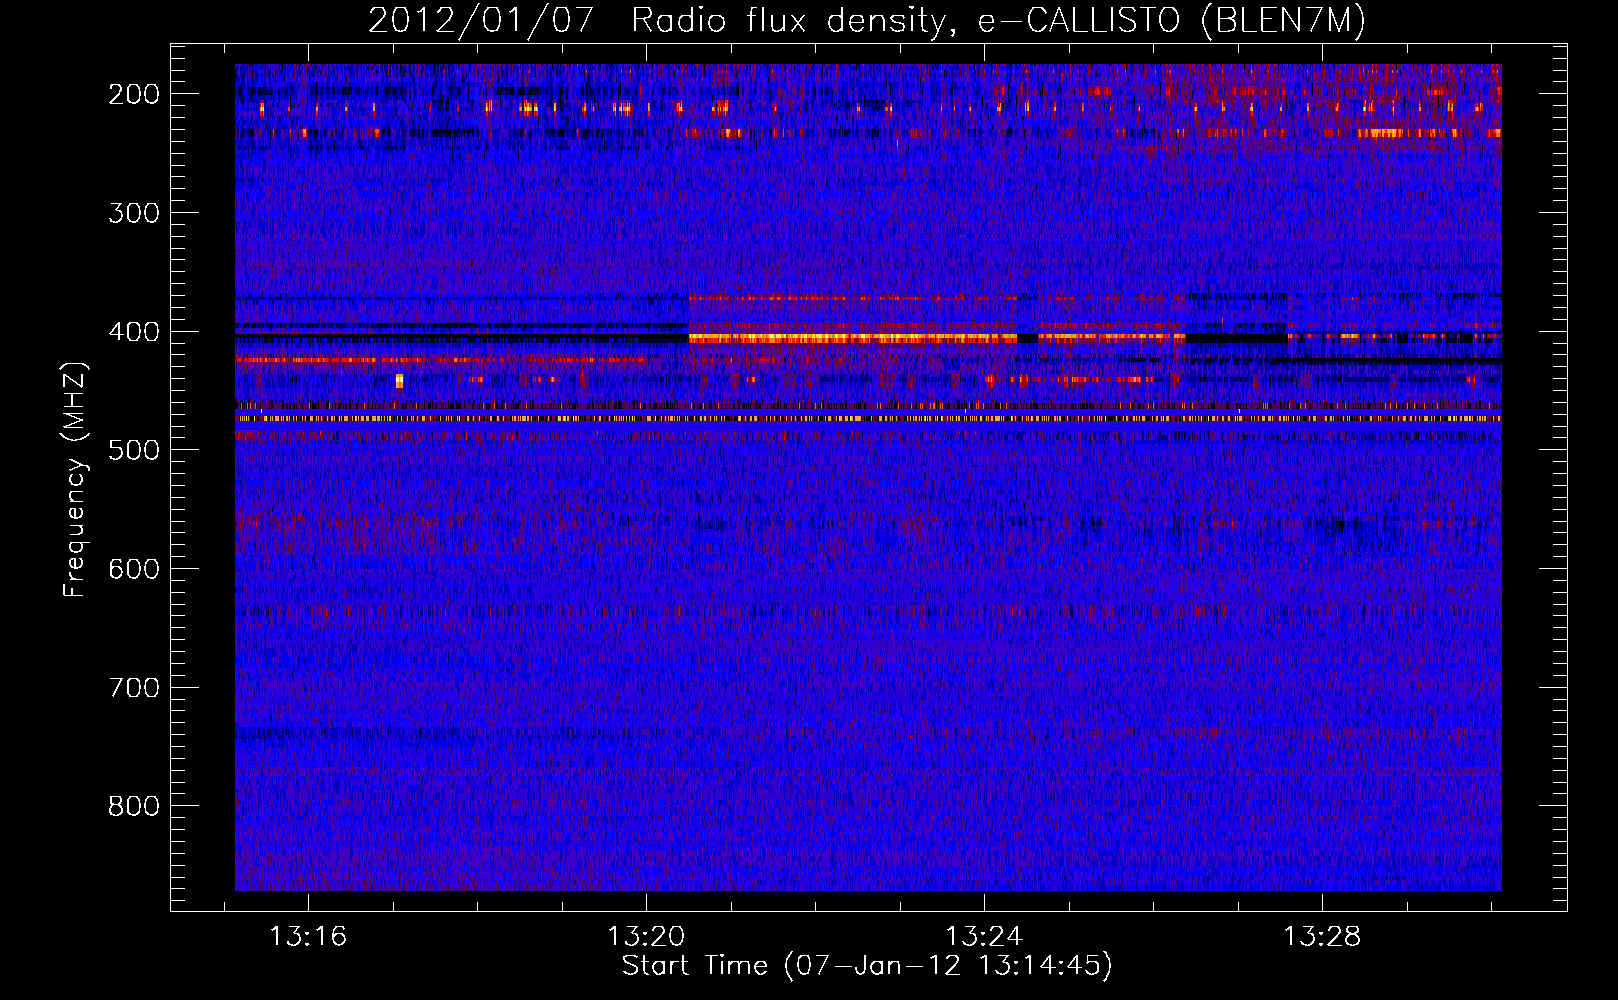1618x1000 pixels.
Task: Click the 400 frequency tick label
Action: point(134,332)
